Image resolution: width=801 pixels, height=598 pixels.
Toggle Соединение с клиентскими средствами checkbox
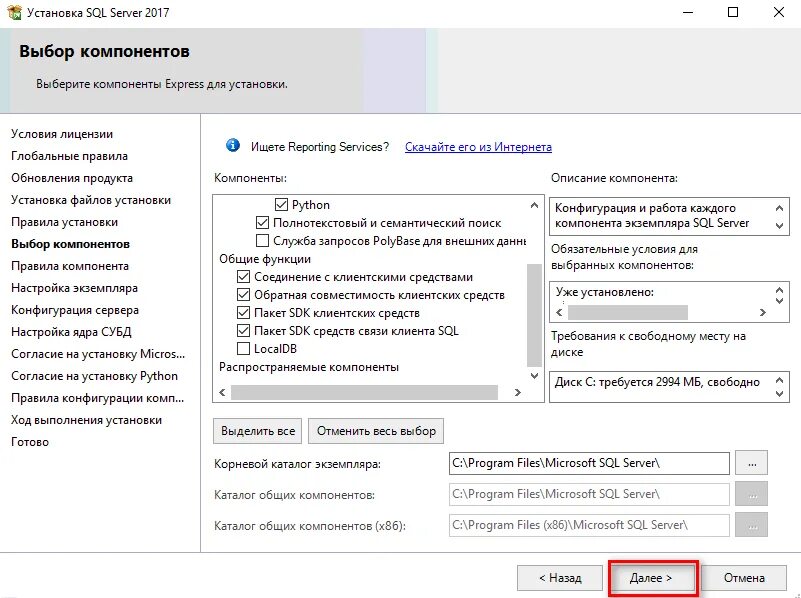243,277
